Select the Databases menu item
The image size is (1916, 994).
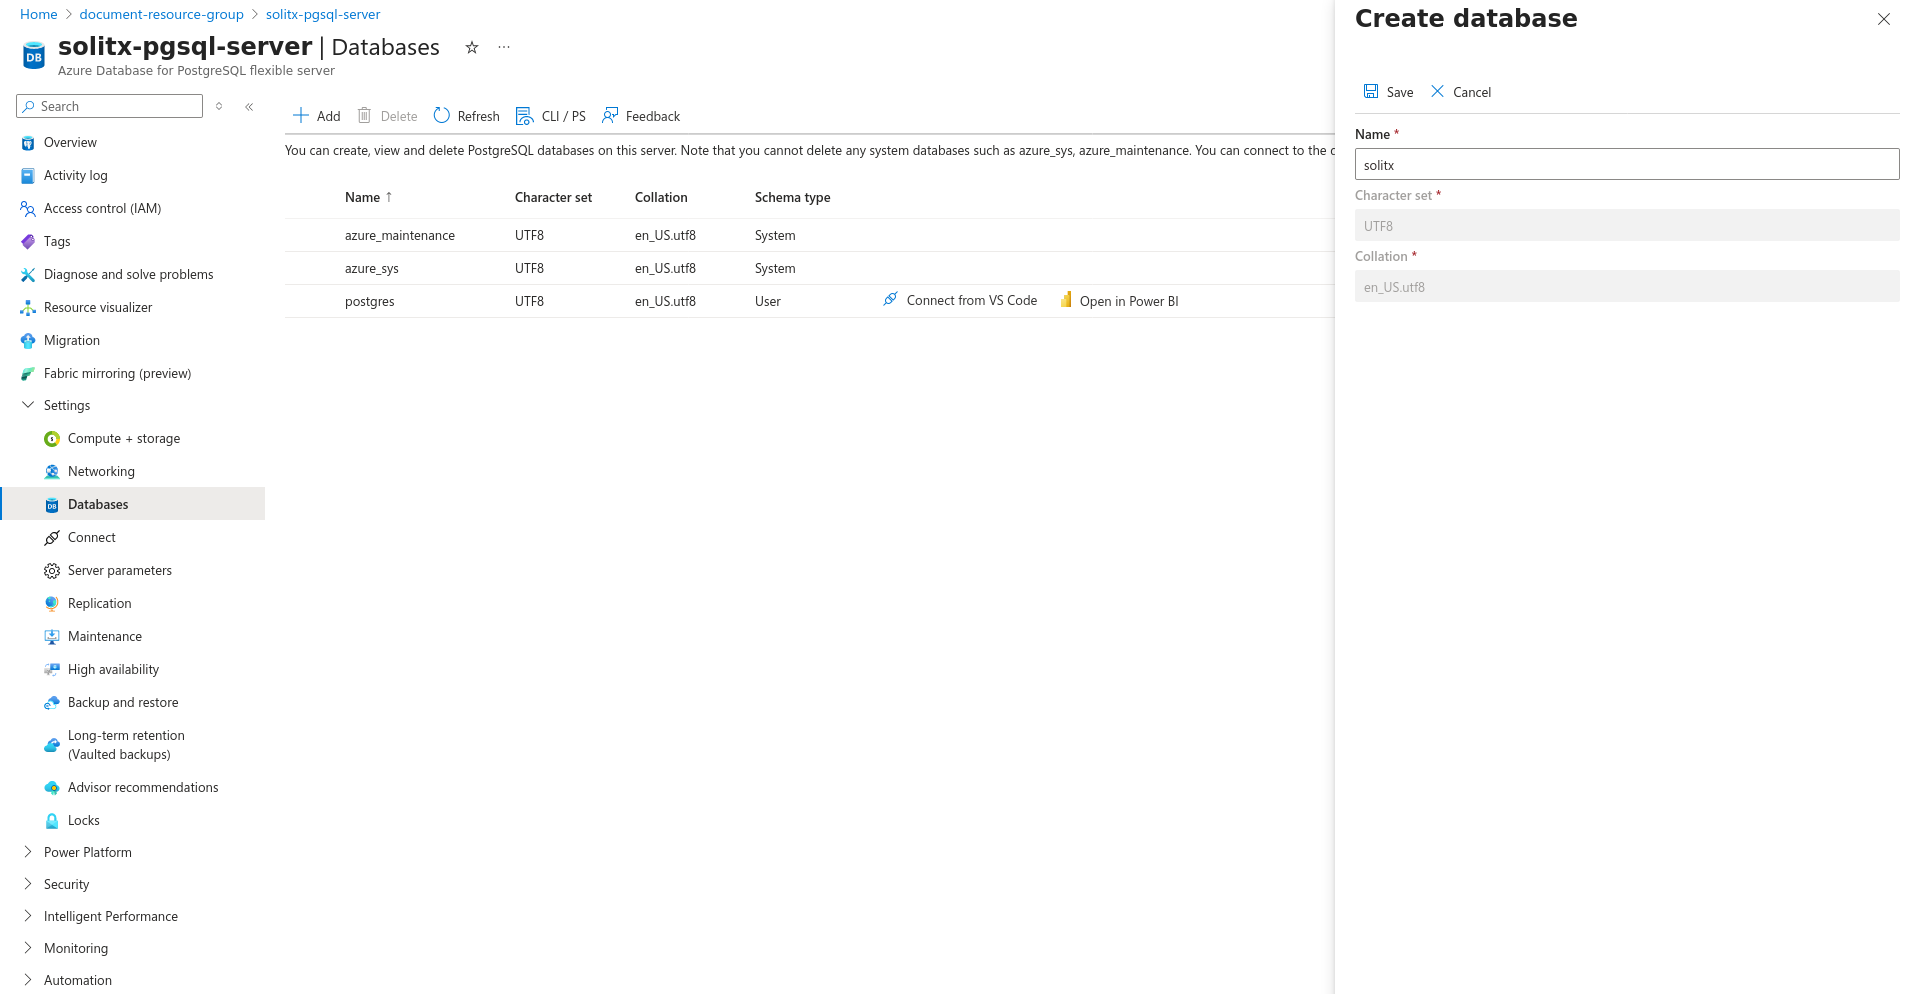(133, 504)
